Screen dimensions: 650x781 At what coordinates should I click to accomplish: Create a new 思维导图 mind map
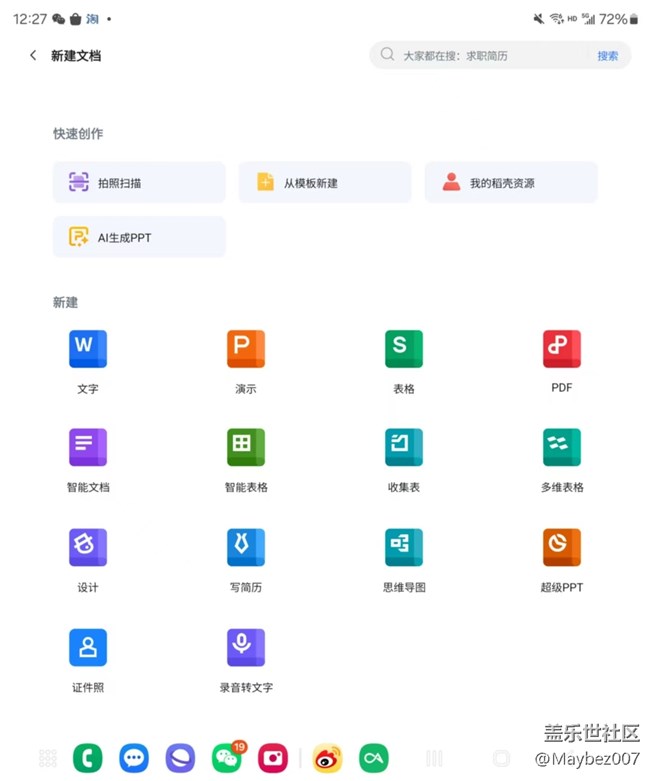[403, 561]
